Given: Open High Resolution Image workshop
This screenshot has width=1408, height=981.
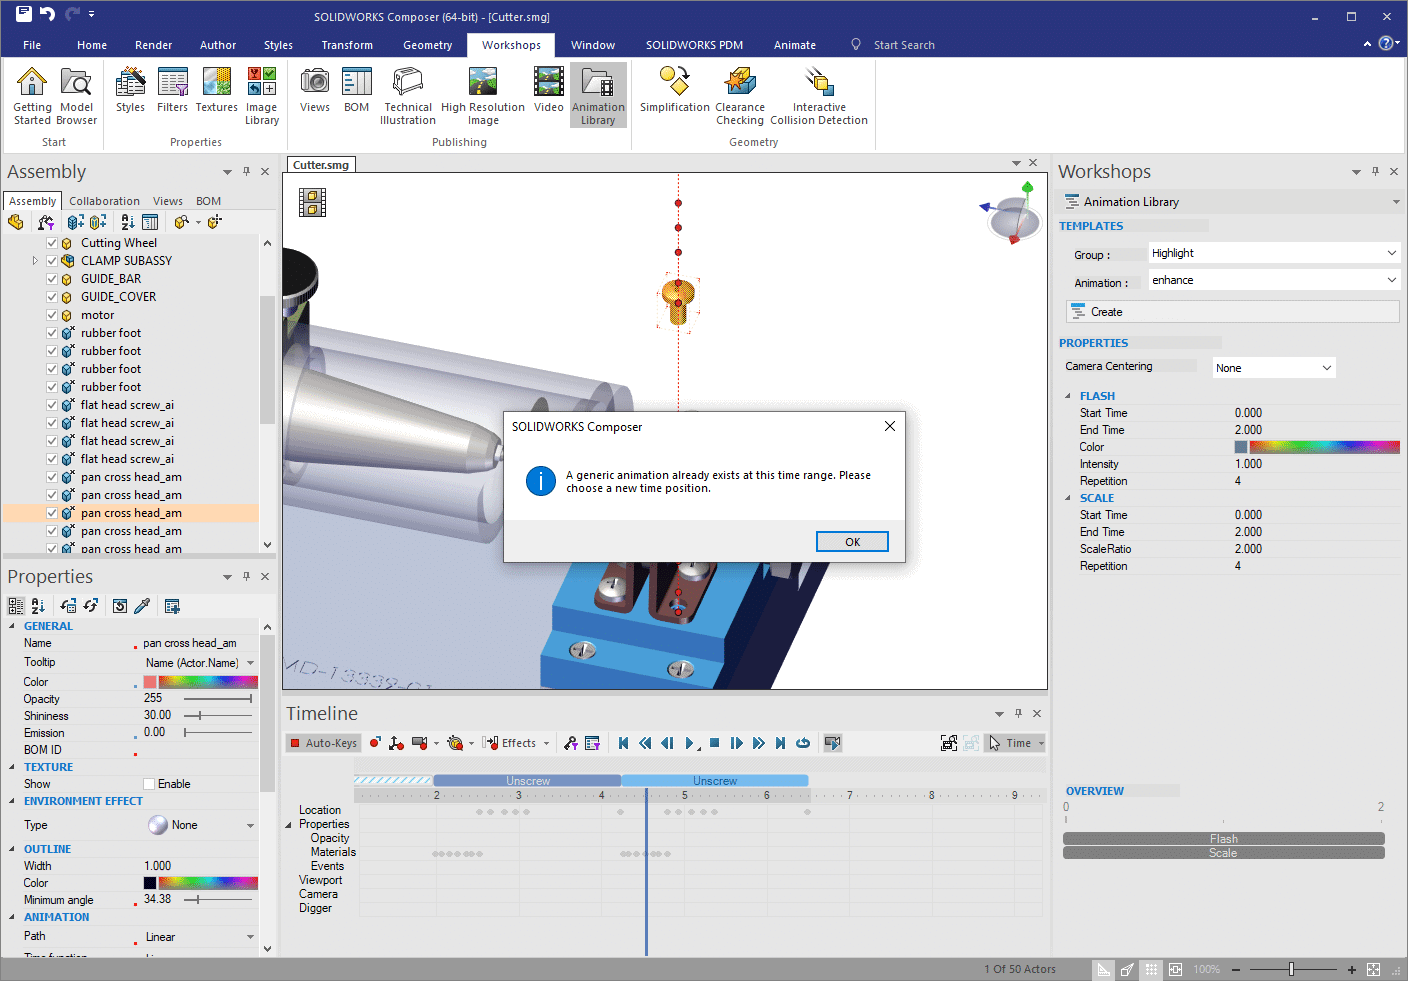Looking at the screenshot, I should click(x=483, y=96).
